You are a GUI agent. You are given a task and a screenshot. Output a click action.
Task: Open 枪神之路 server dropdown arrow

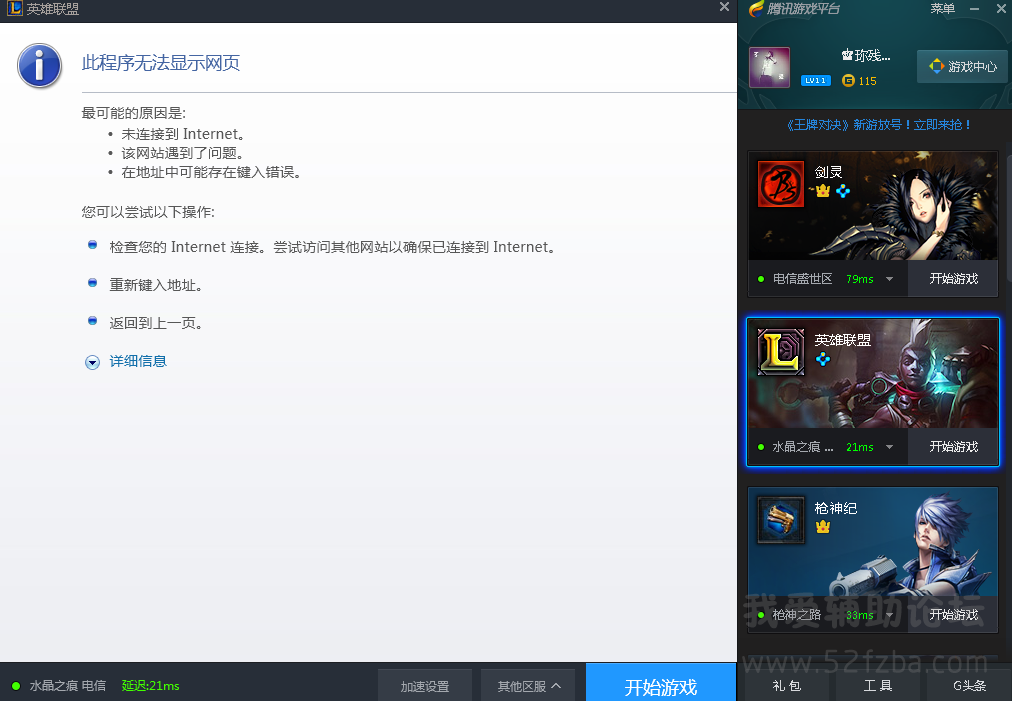(889, 615)
